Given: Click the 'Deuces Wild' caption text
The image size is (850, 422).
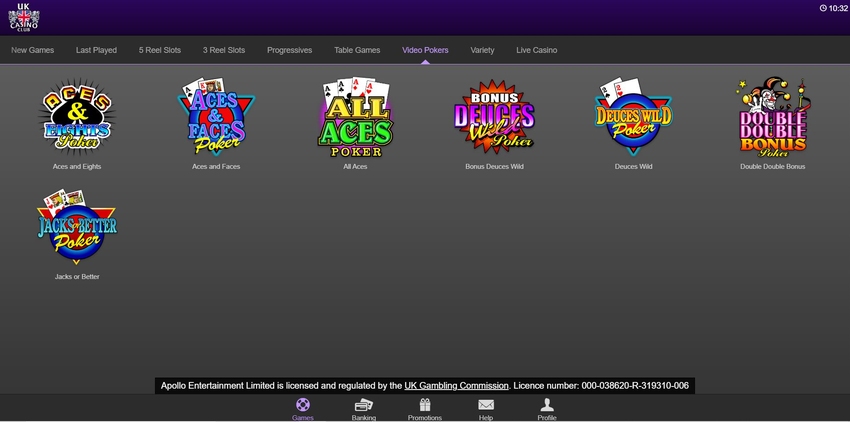Looking at the screenshot, I should point(633,167).
